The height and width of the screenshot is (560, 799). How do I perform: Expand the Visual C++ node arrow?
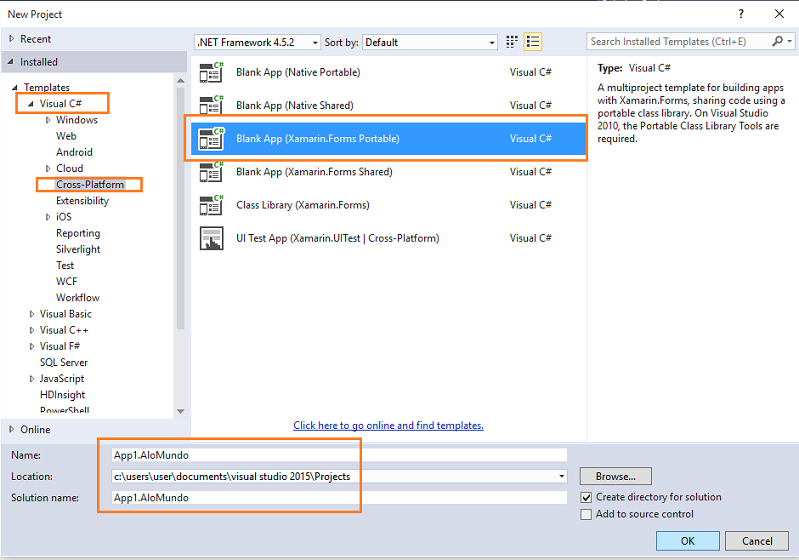(32, 331)
